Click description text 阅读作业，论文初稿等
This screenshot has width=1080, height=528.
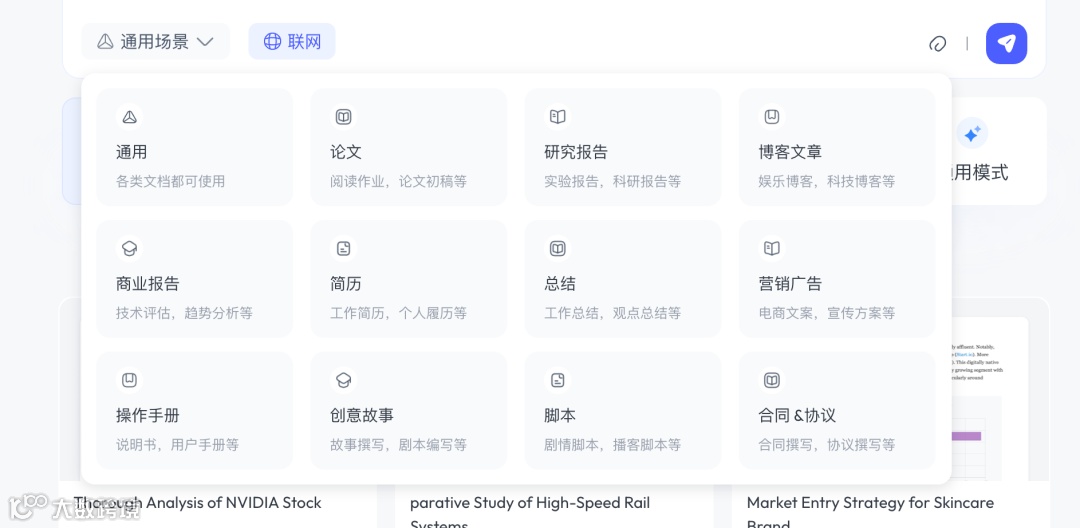tap(398, 182)
